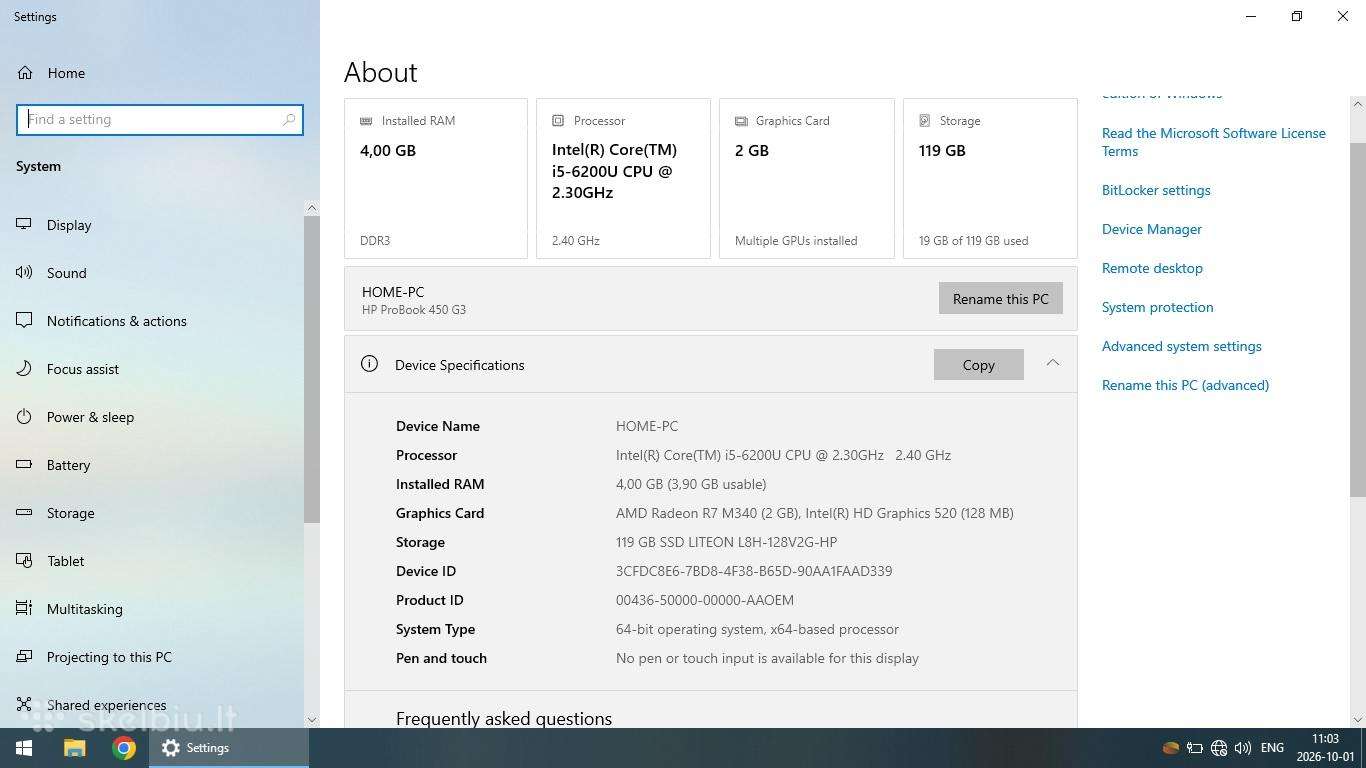Click the Shared experiences icon
The height and width of the screenshot is (768, 1366).
(x=24, y=705)
